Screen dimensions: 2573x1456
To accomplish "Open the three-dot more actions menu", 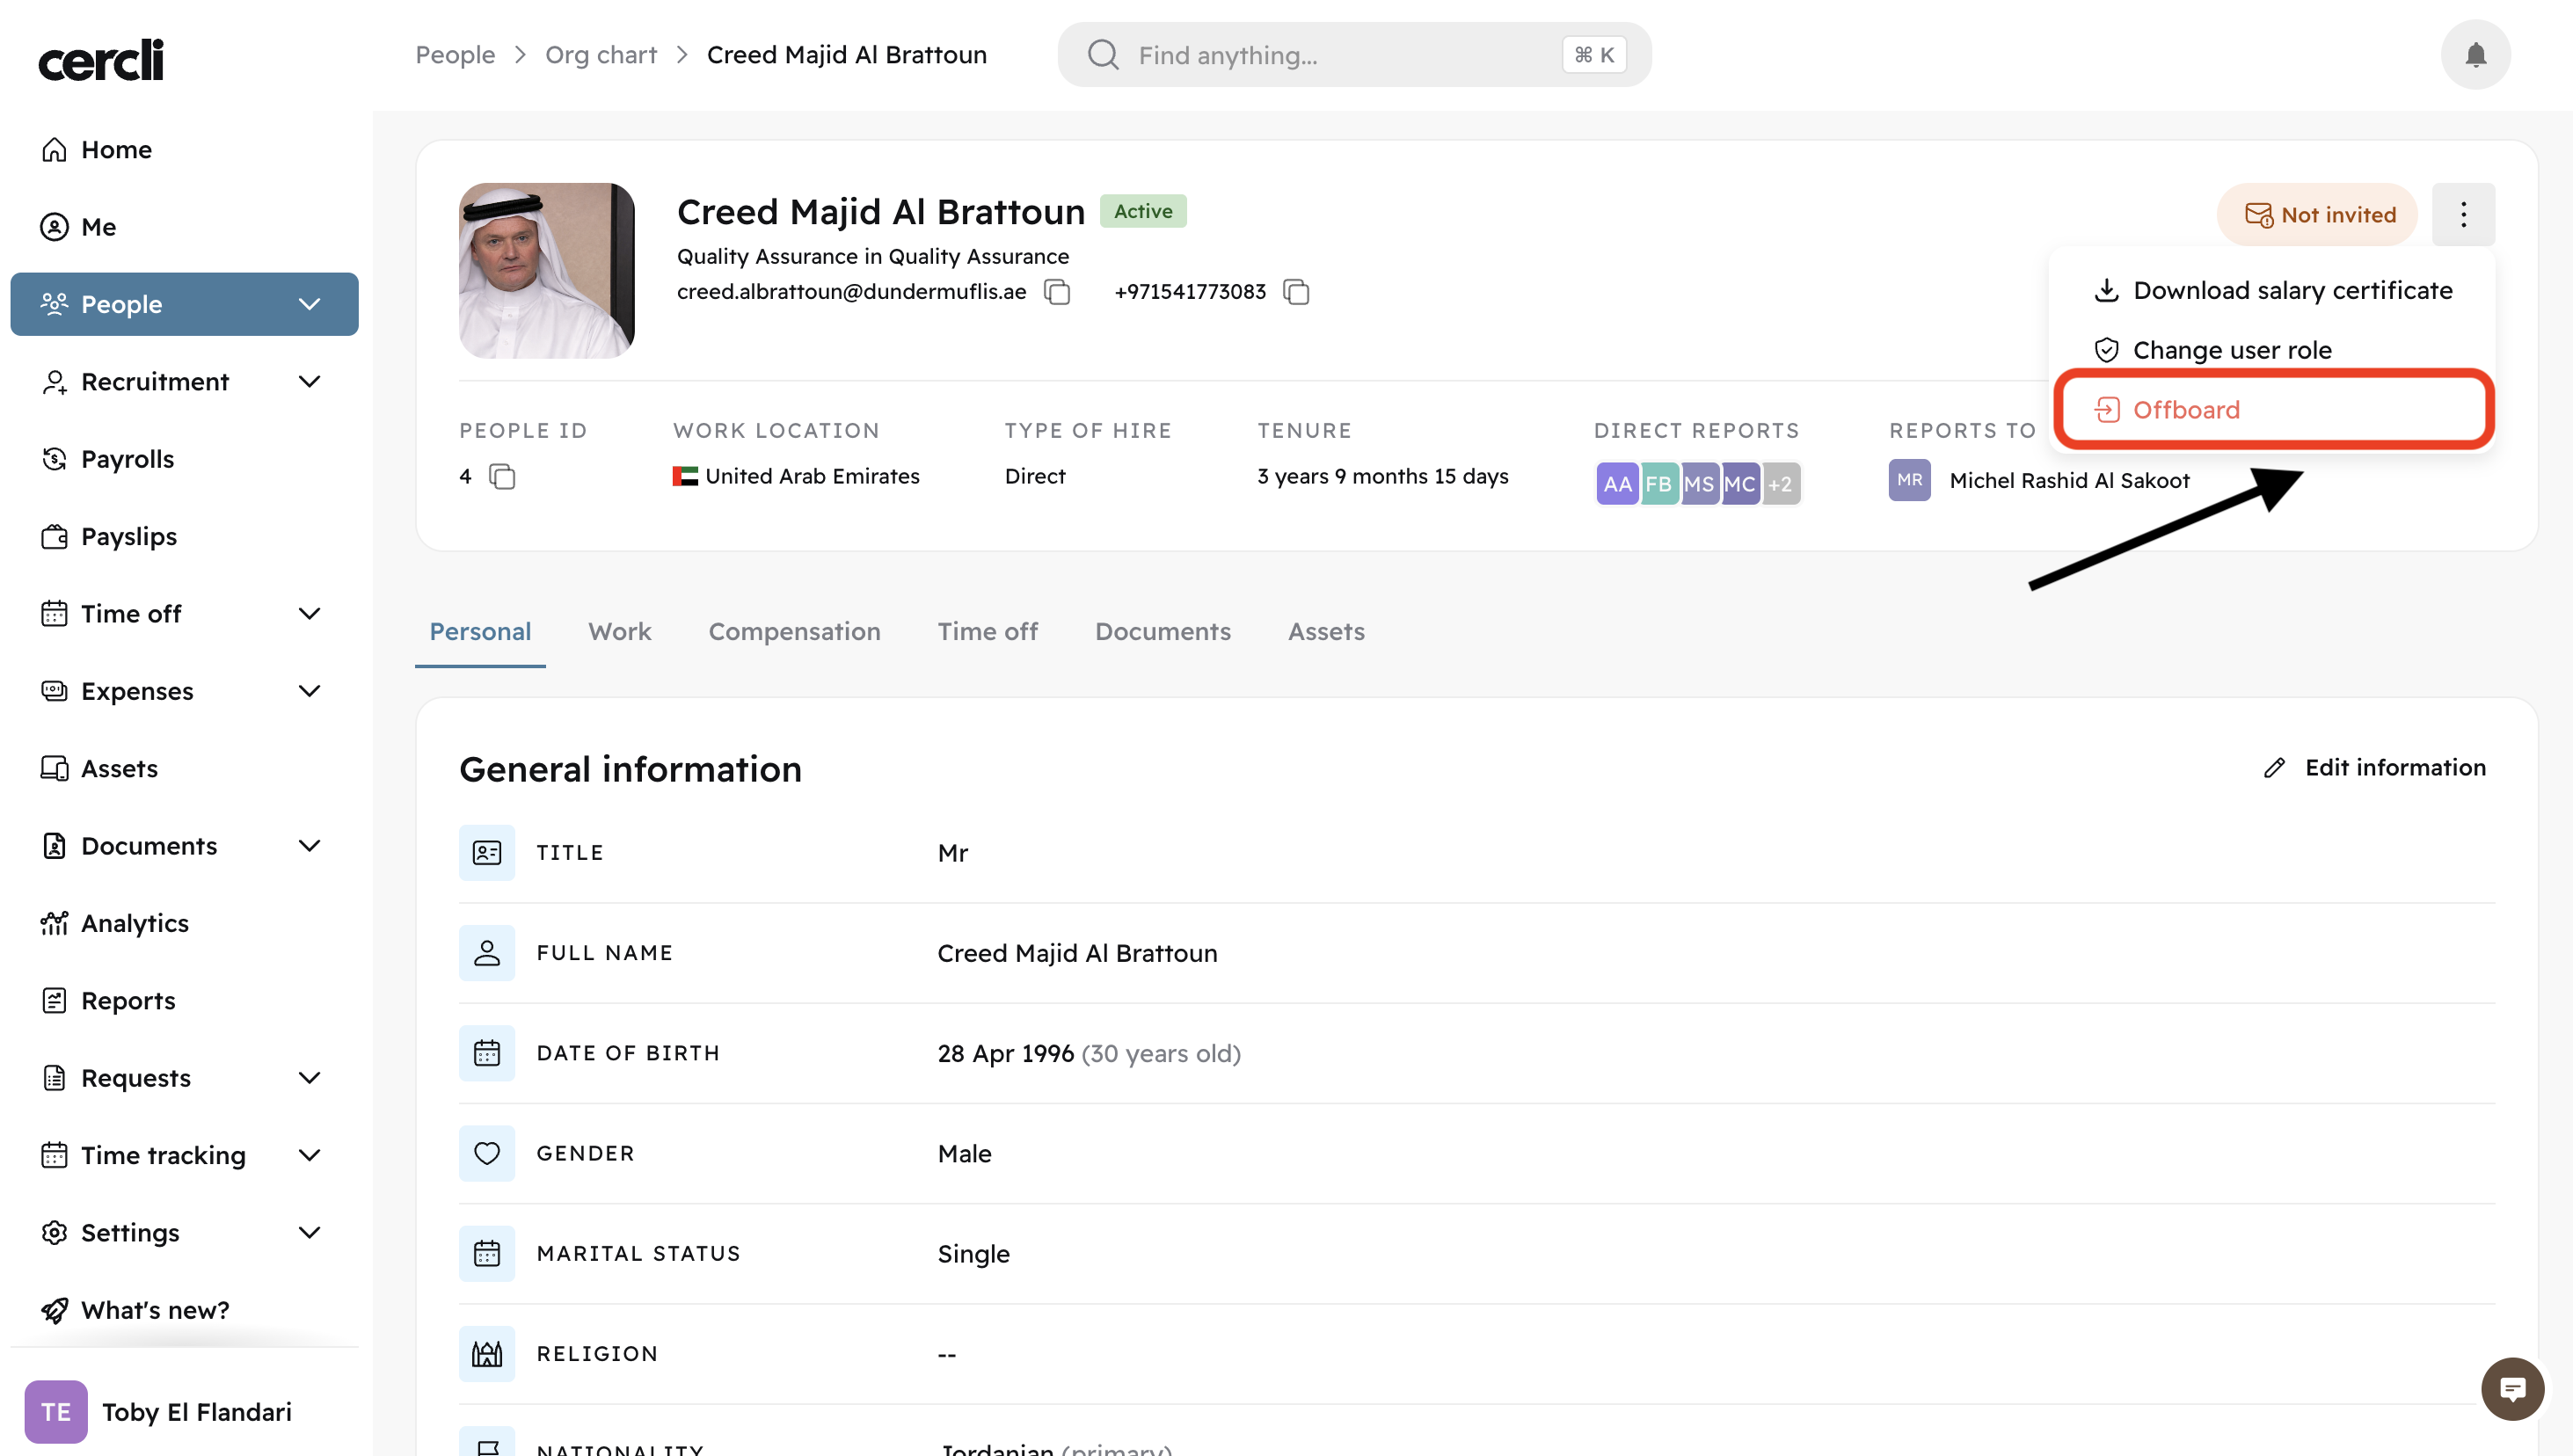I will [x=2463, y=214].
